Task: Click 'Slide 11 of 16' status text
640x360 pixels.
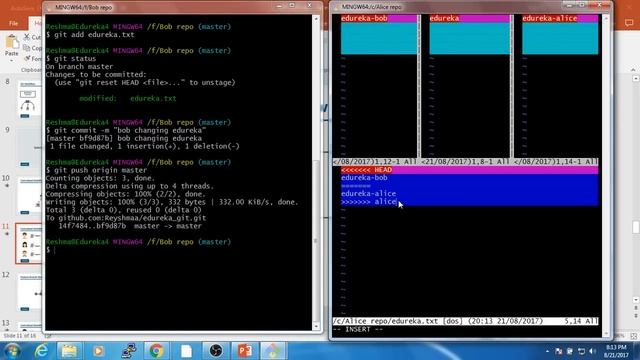Action: tap(20, 336)
